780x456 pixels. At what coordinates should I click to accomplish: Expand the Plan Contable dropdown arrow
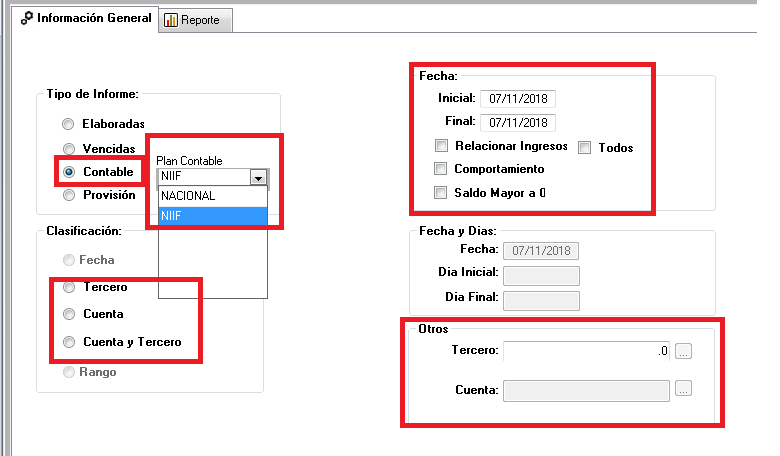coord(259,177)
